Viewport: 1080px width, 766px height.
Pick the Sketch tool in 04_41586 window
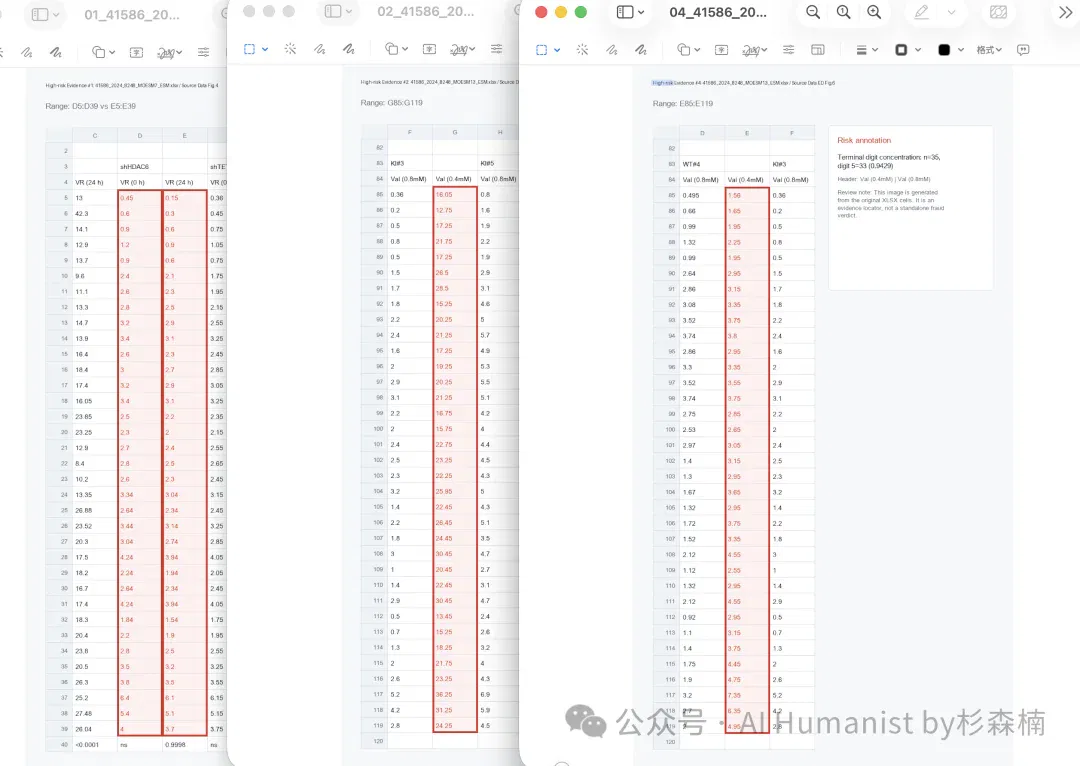point(612,50)
